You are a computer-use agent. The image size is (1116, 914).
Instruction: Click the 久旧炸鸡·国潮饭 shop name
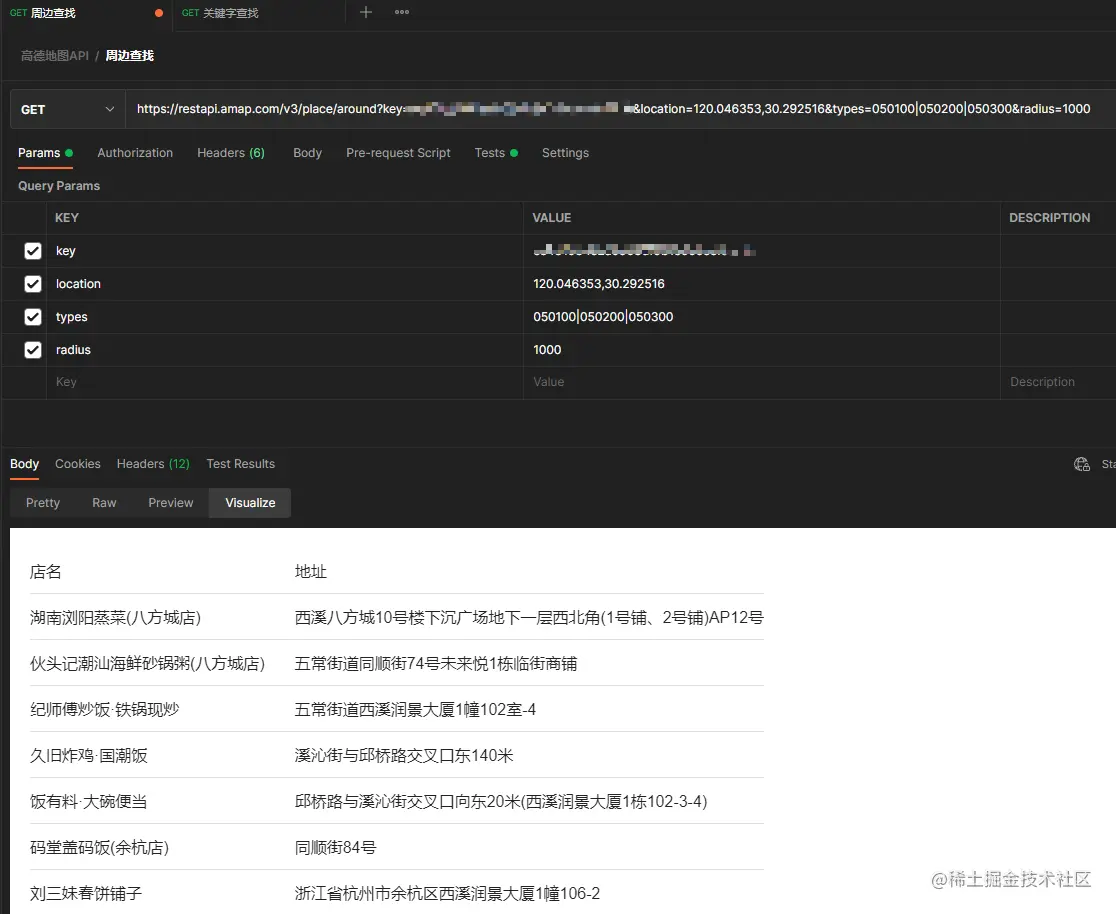click(89, 756)
